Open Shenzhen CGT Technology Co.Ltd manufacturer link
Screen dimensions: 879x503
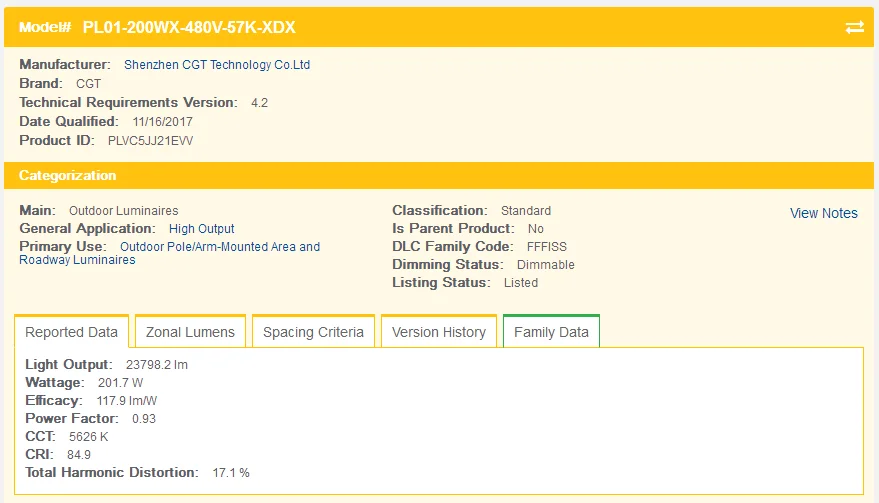click(217, 64)
